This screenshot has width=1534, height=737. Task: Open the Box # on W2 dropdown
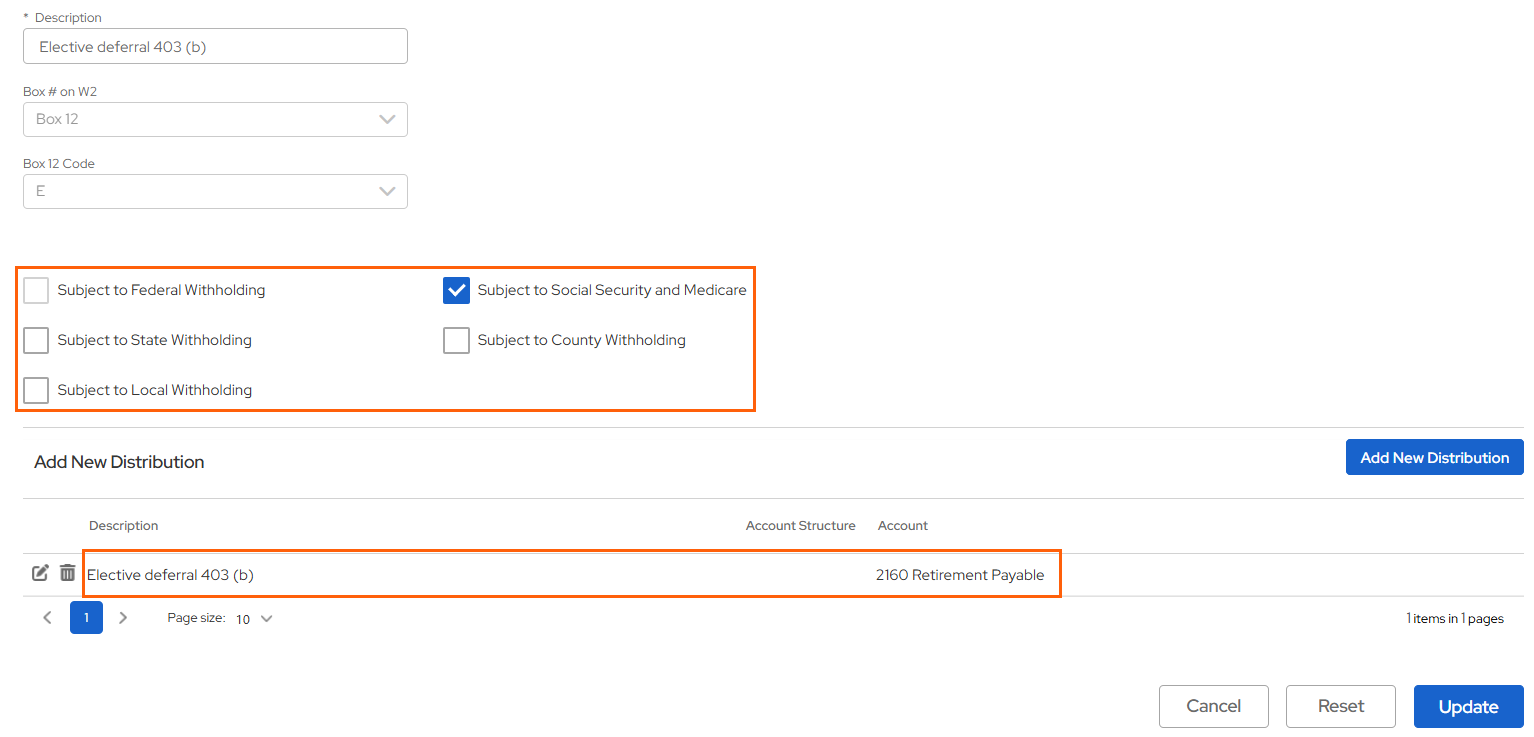coord(215,119)
